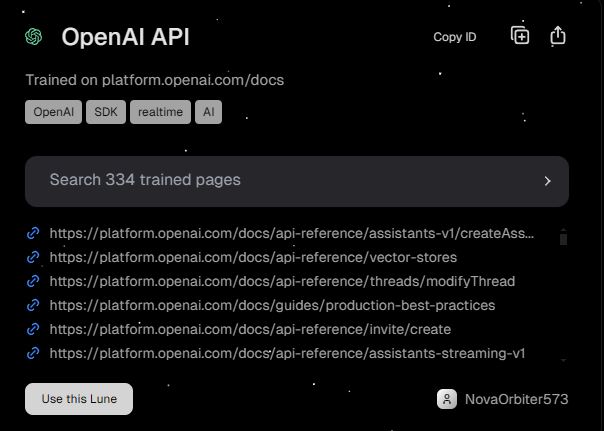The height and width of the screenshot is (431, 604).
Task: Open the assistants-streaming-v1 link
Action: click(x=287, y=353)
